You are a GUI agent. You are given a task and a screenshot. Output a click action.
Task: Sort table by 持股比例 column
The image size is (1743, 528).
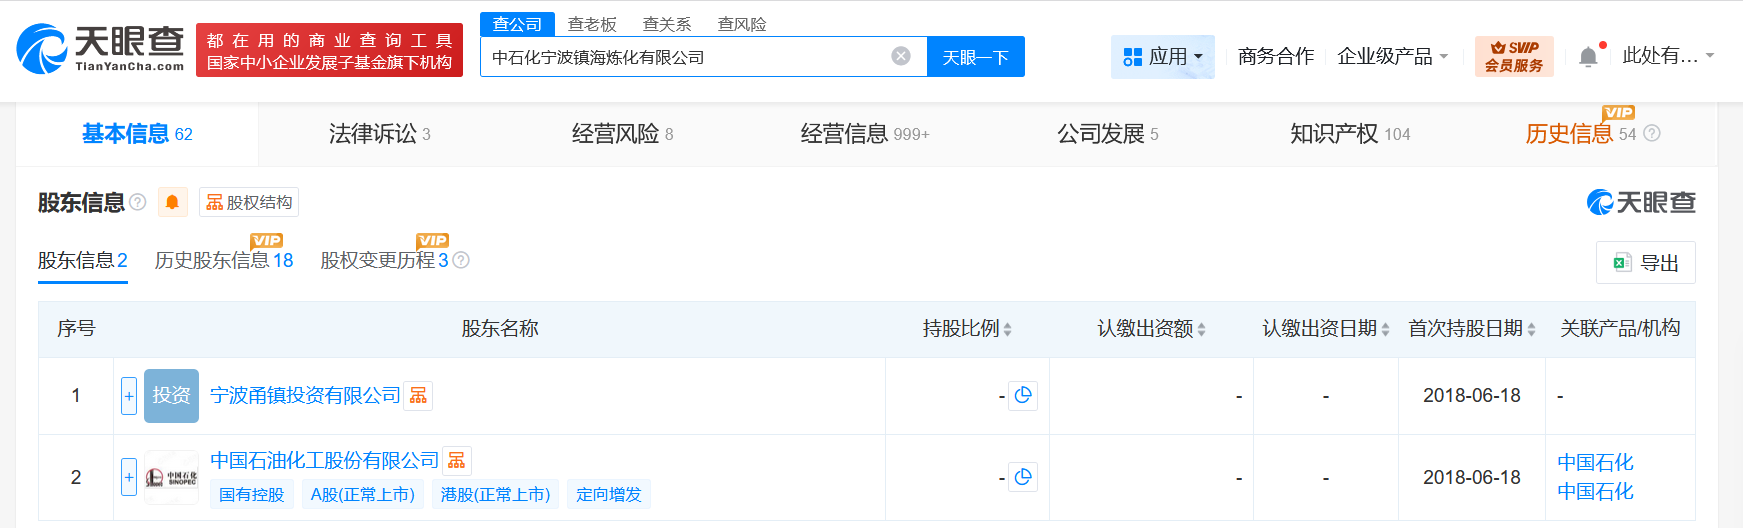967,329
